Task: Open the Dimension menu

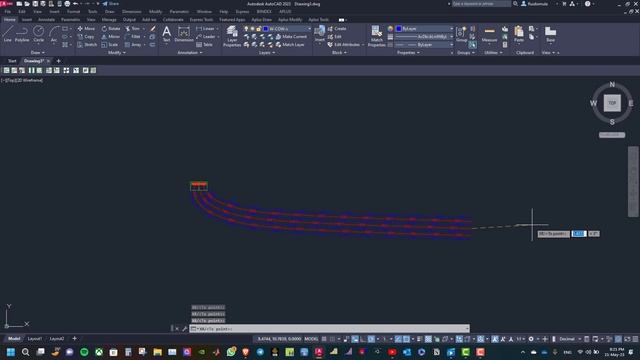Action: tap(131, 12)
